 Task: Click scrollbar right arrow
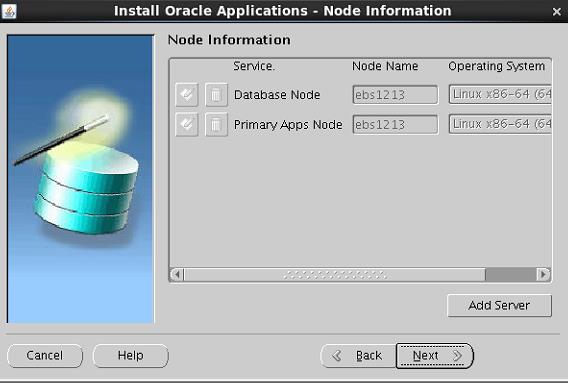pyautogui.click(x=543, y=275)
